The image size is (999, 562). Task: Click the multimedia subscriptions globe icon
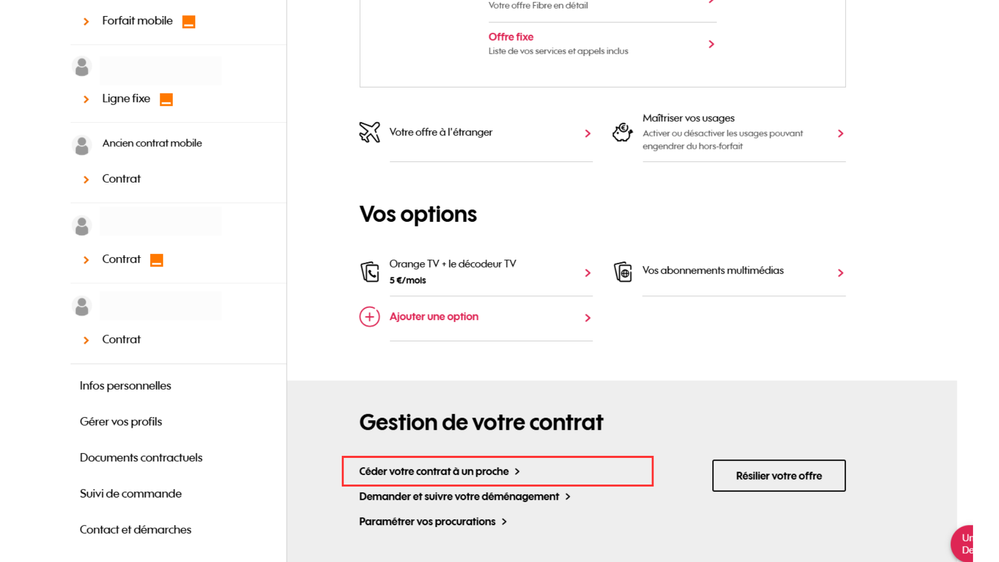[622, 272]
